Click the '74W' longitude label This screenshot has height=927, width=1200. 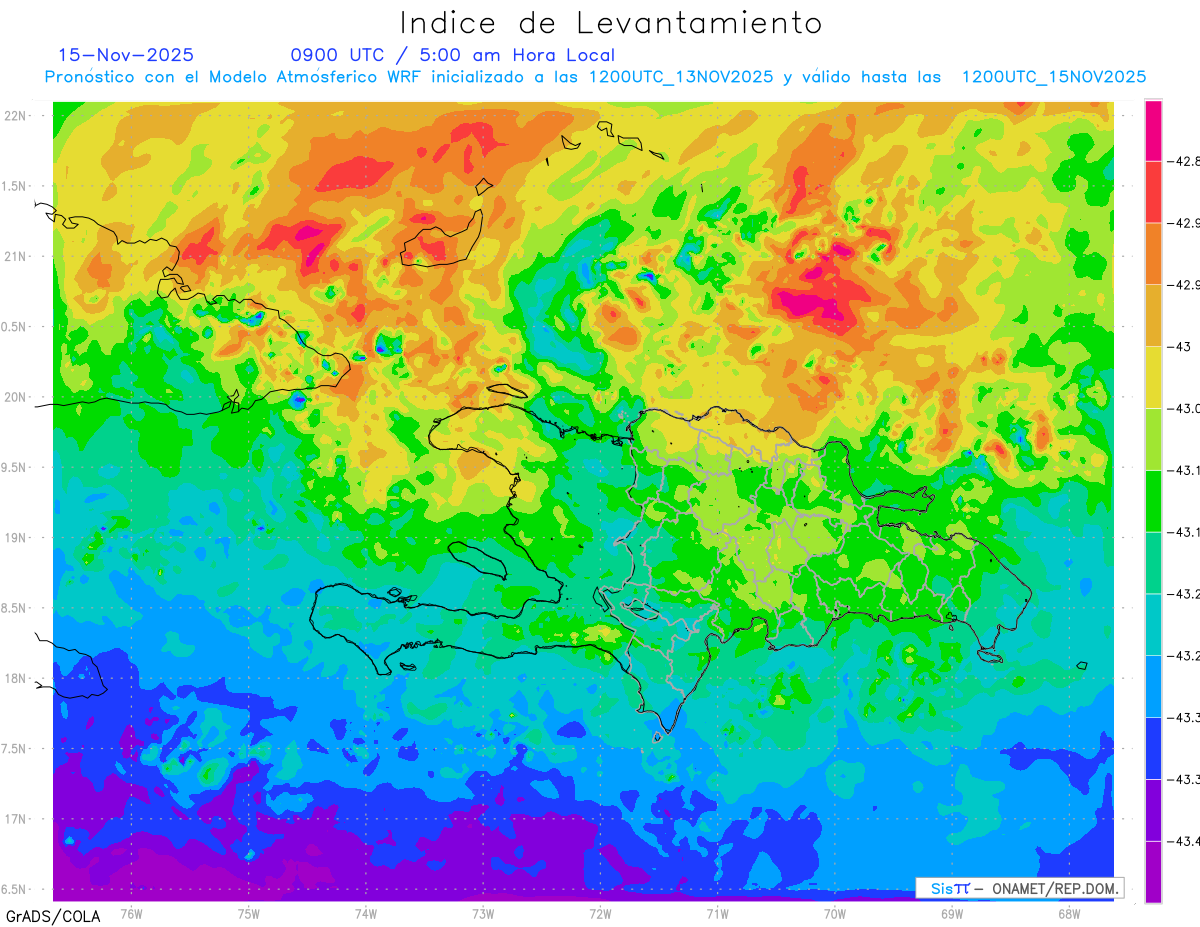coord(365,912)
